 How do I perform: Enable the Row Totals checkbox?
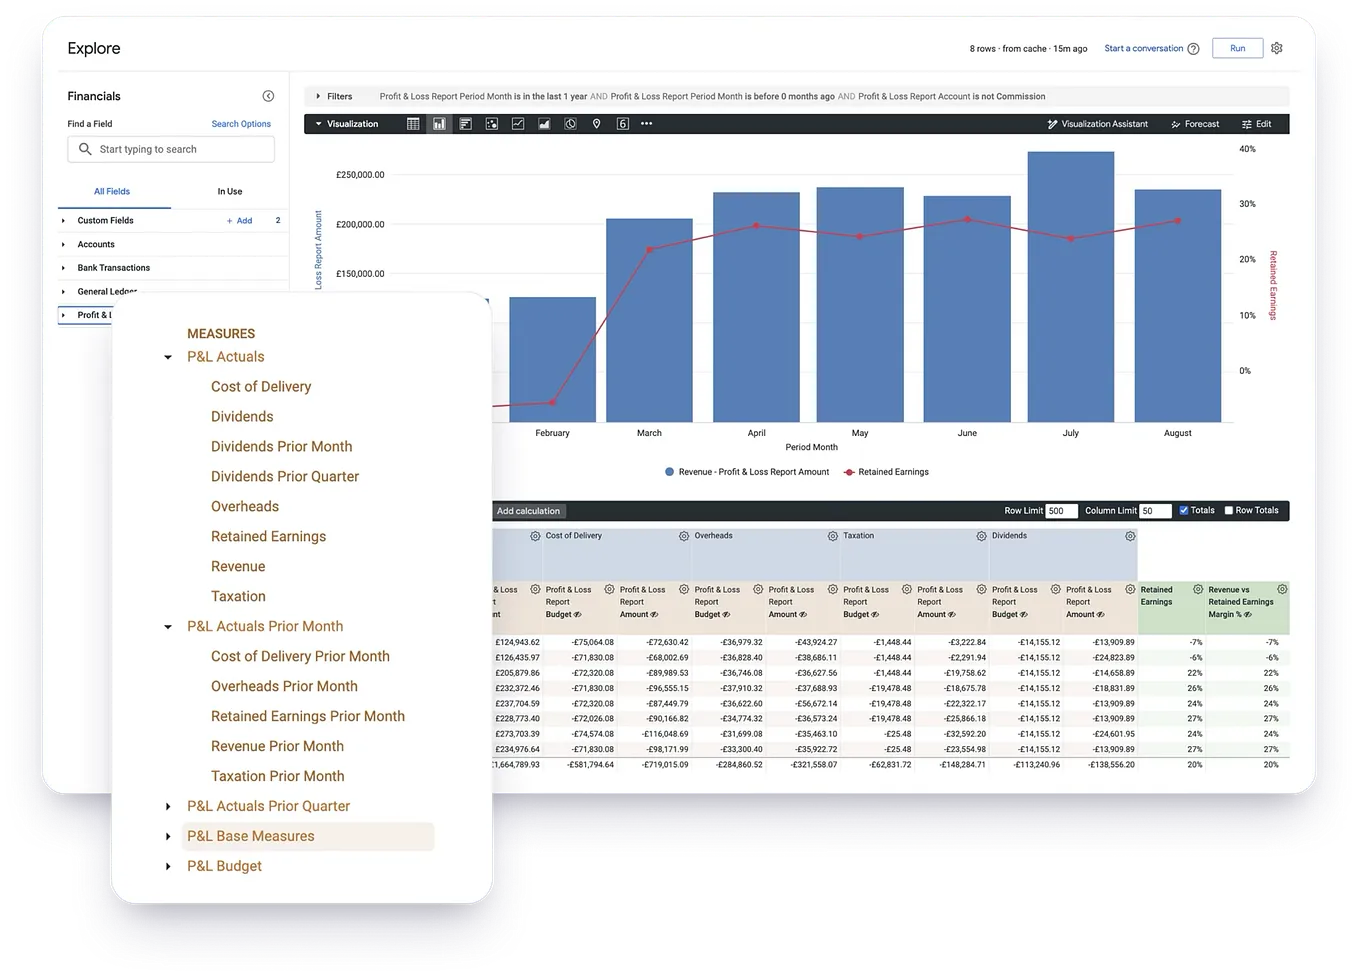pyautogui.click(x=1228, y=510)
